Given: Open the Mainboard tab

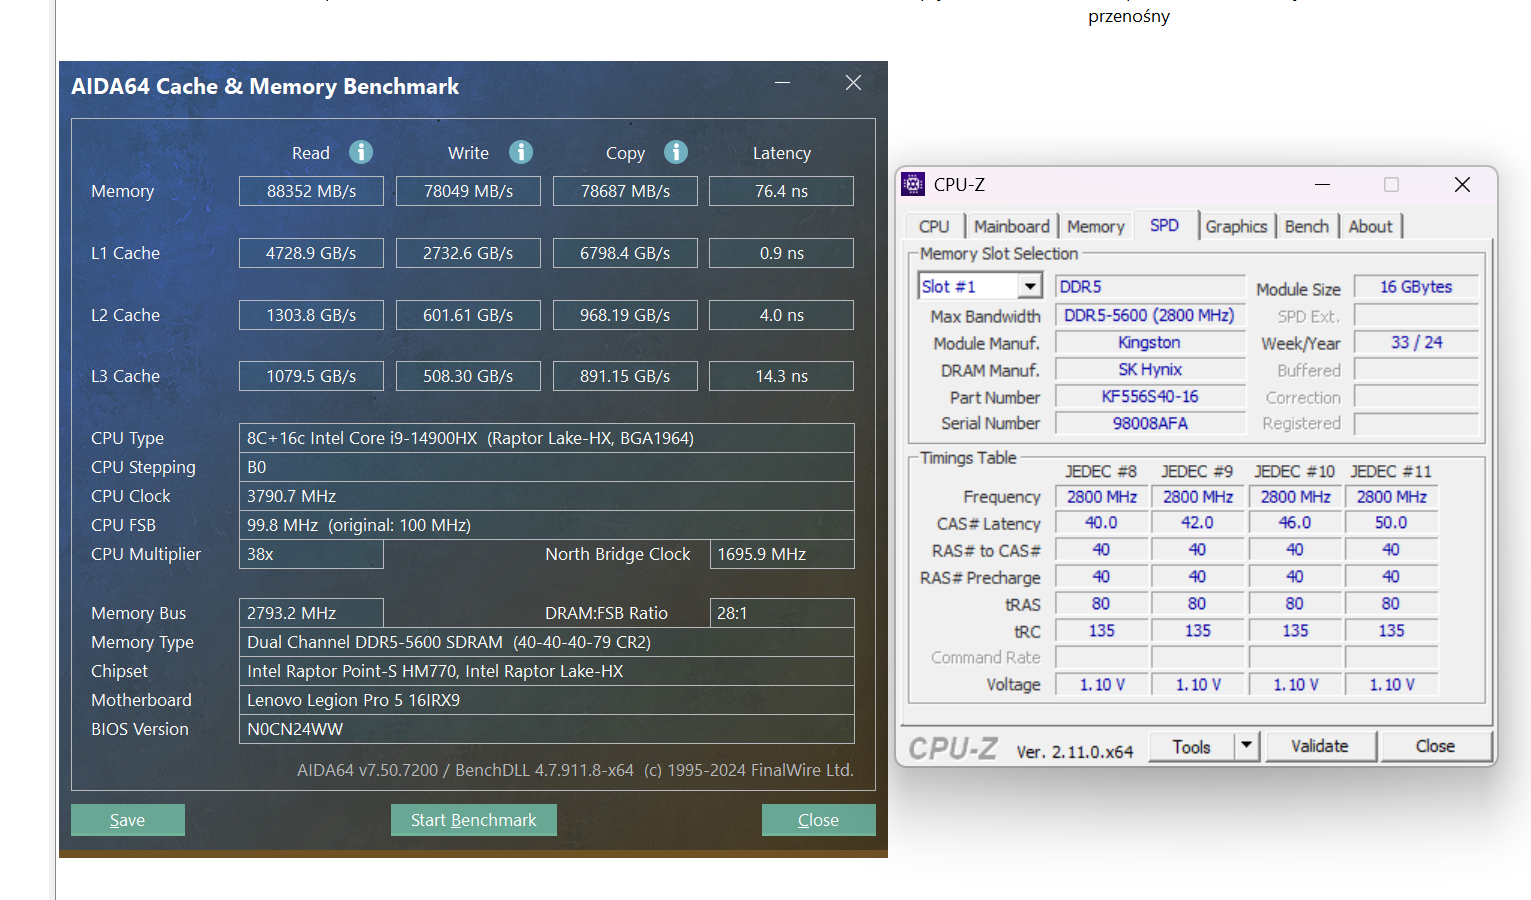Looking at the screenshot, I should [x=1011, y=227].
